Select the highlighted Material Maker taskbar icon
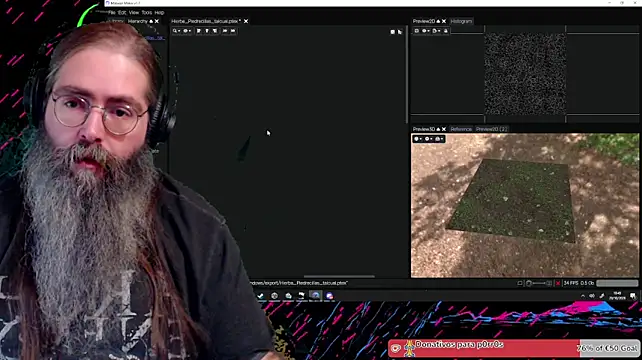 point(315,296)
